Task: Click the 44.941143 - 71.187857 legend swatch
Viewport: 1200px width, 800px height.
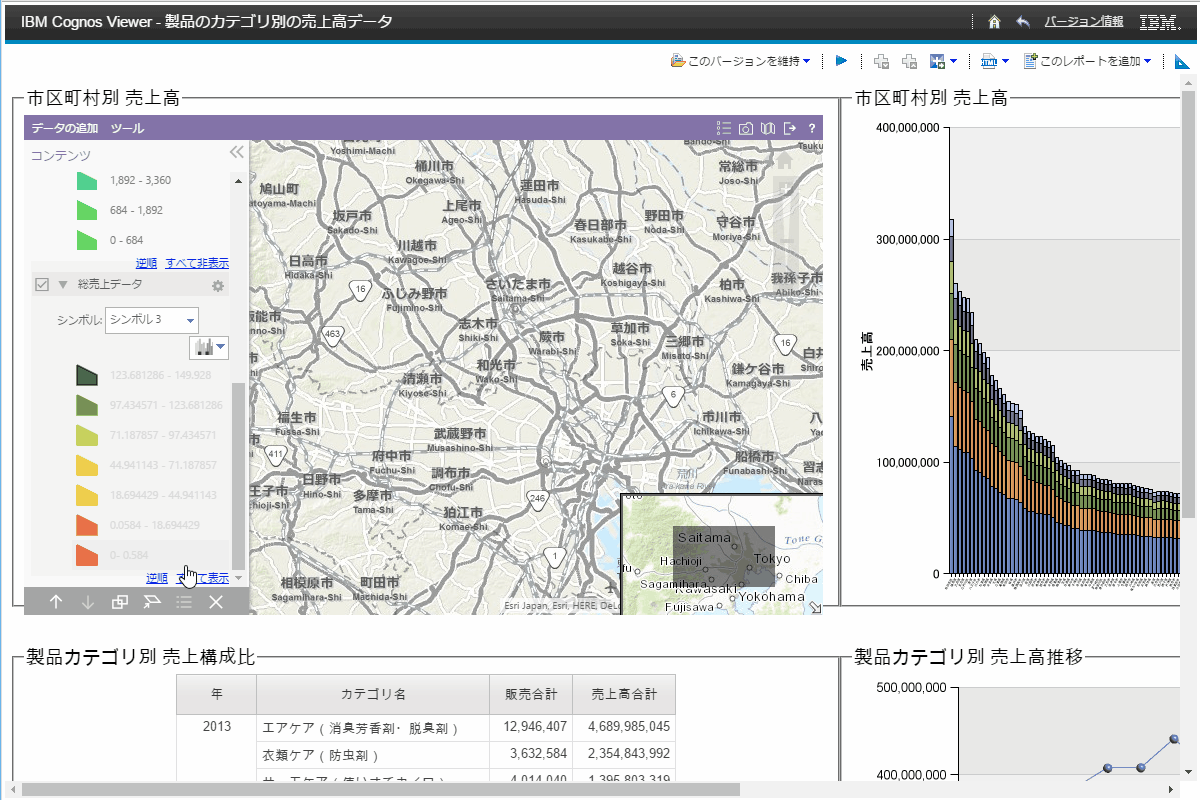Action: [86, 465]
